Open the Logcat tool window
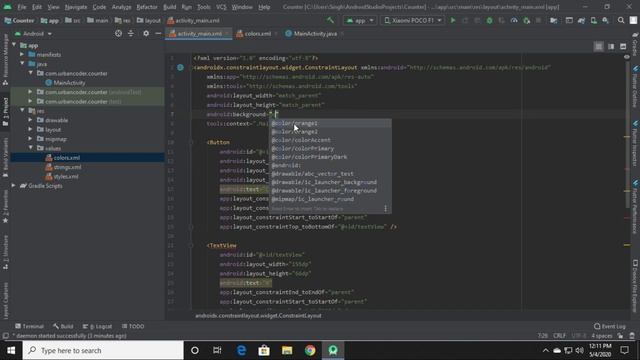This screenshot has height=360, width=640. (x=97, y=326)
